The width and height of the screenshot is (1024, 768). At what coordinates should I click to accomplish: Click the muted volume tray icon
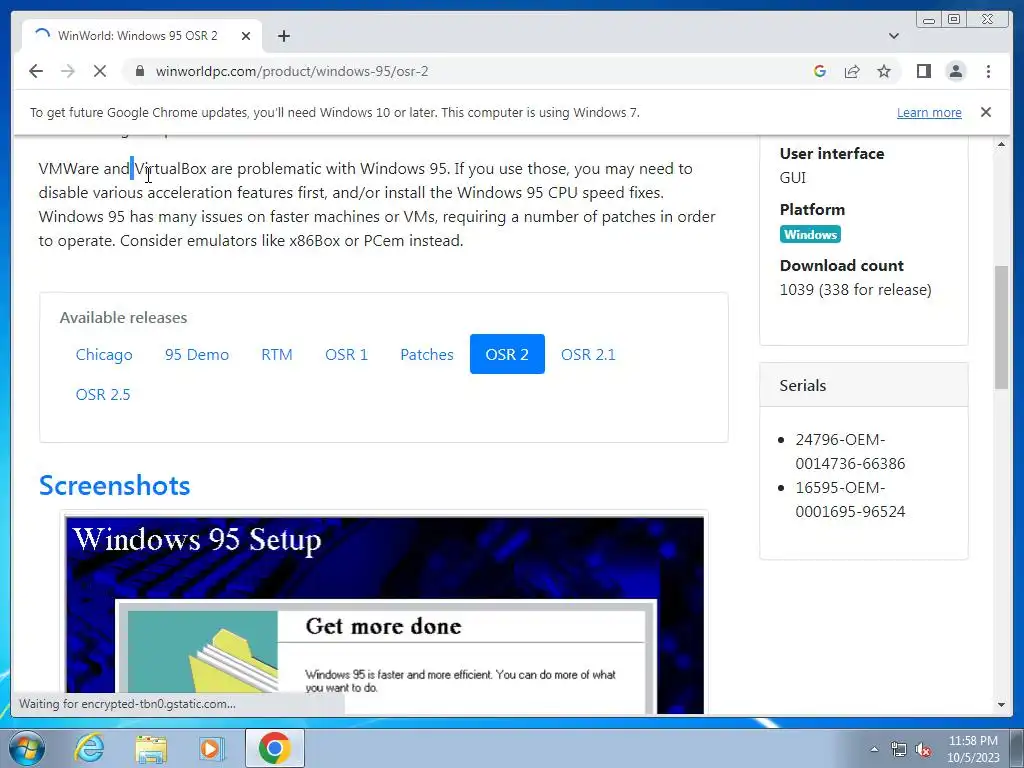(923, 749)
